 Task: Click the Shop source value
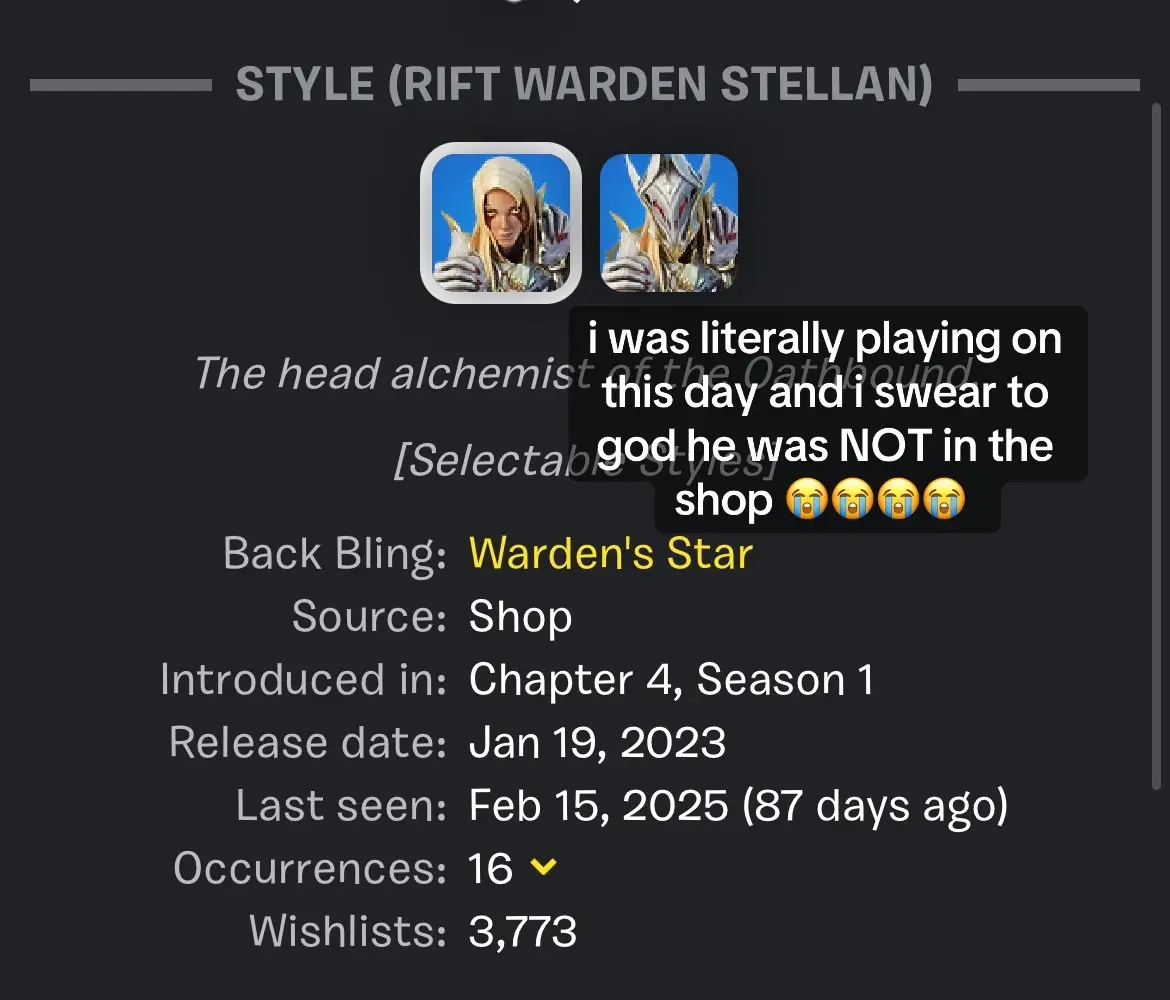click(520, 617)
